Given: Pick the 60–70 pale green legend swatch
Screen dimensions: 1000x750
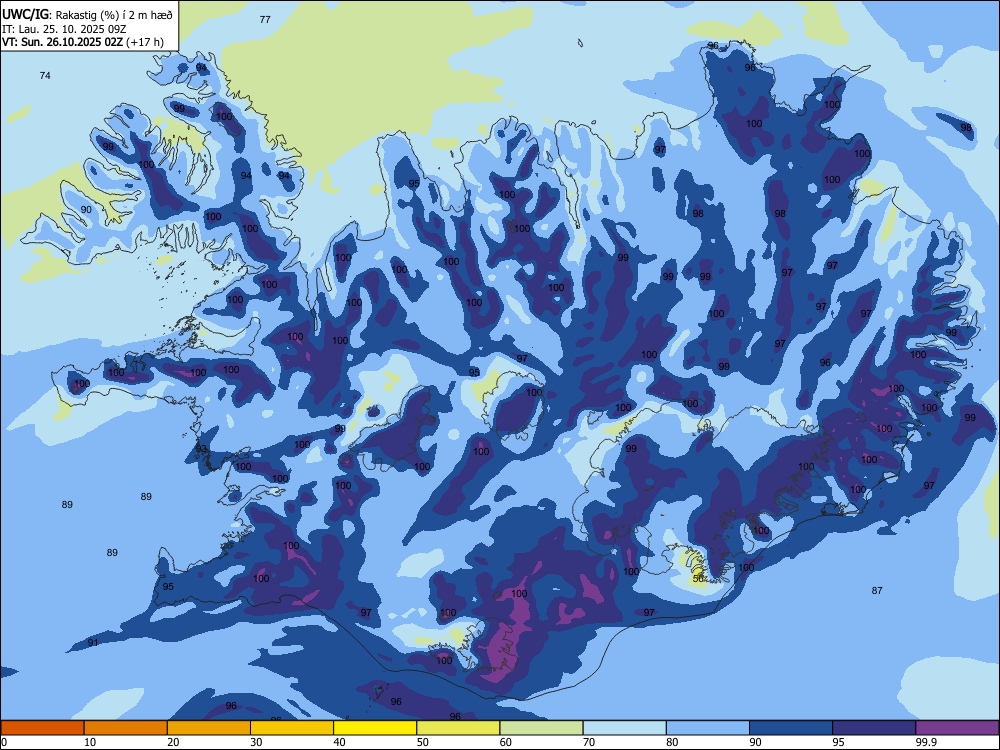Looking at the screenshot, I should click(x=541, y=728).
